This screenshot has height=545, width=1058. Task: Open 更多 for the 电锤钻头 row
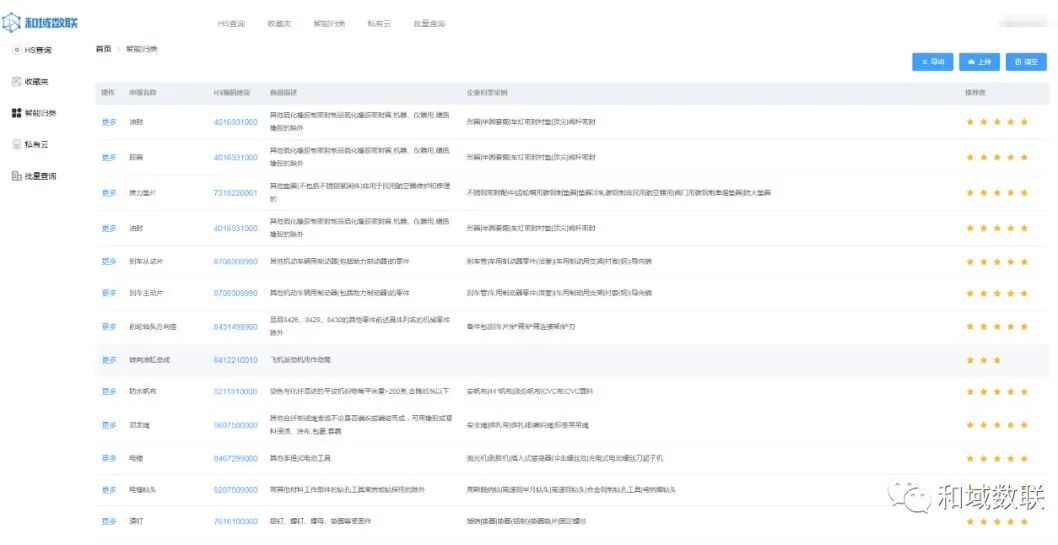point(109,490)
